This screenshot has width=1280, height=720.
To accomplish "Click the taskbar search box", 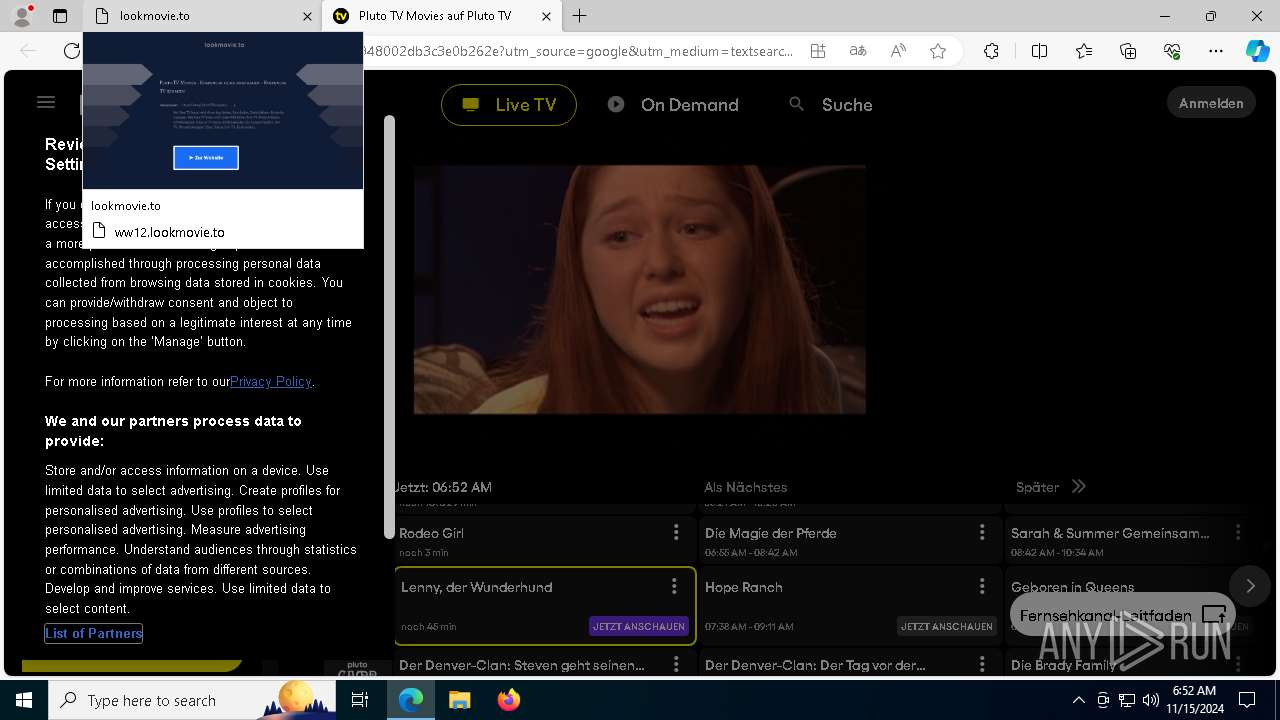I will click(x=193, y=700).
